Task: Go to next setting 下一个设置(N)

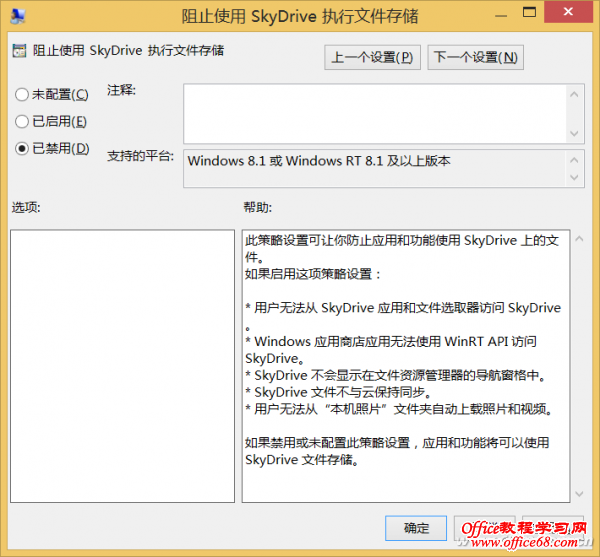Action: tap(475, 57)
